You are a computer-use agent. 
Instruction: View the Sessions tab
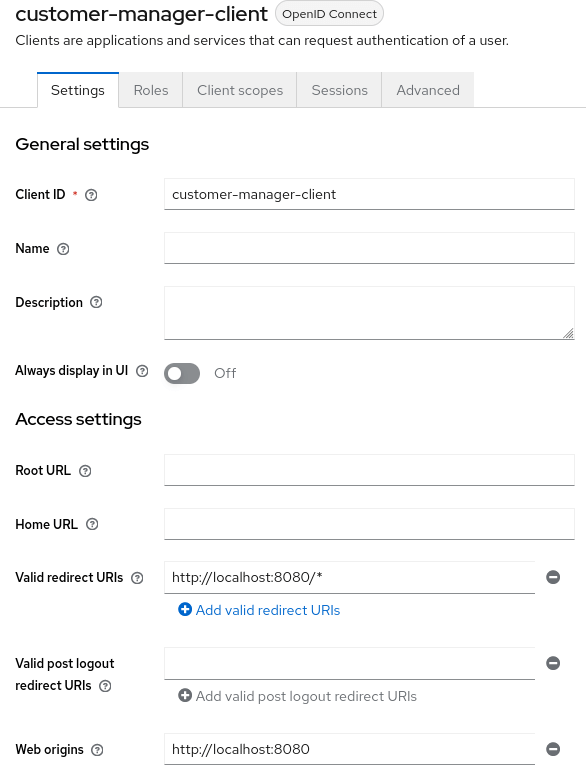(x=339, y=90)
